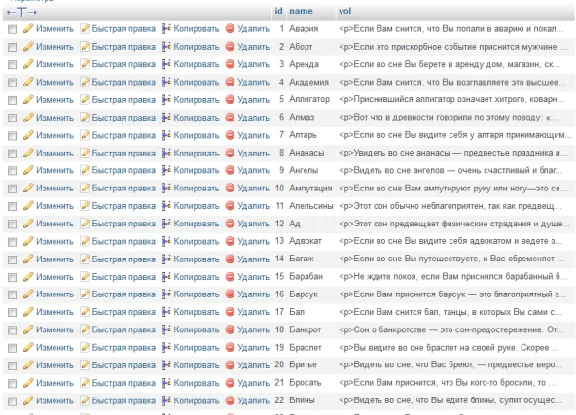Click the Изменить link for row Ангелы
Image resolution: width=576 pixels, height=415 pixels.
(55, 170)
